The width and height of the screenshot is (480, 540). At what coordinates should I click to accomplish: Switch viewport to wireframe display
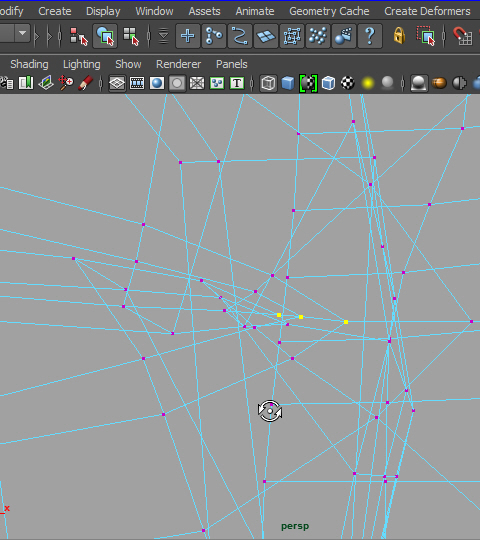pyautogui.click(x=268, y=83)
